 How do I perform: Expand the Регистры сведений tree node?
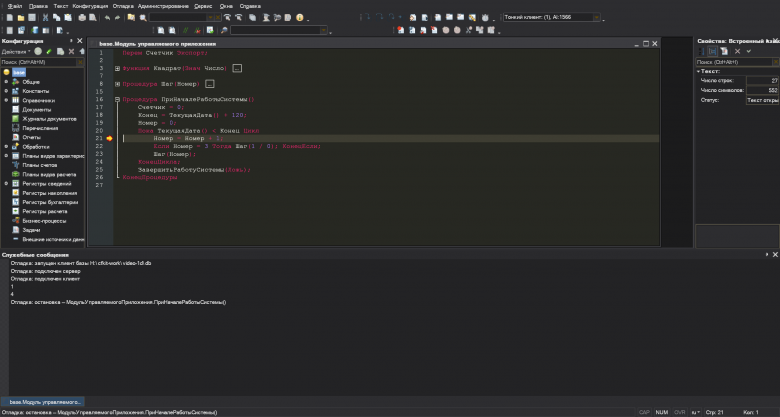[6, 184]
